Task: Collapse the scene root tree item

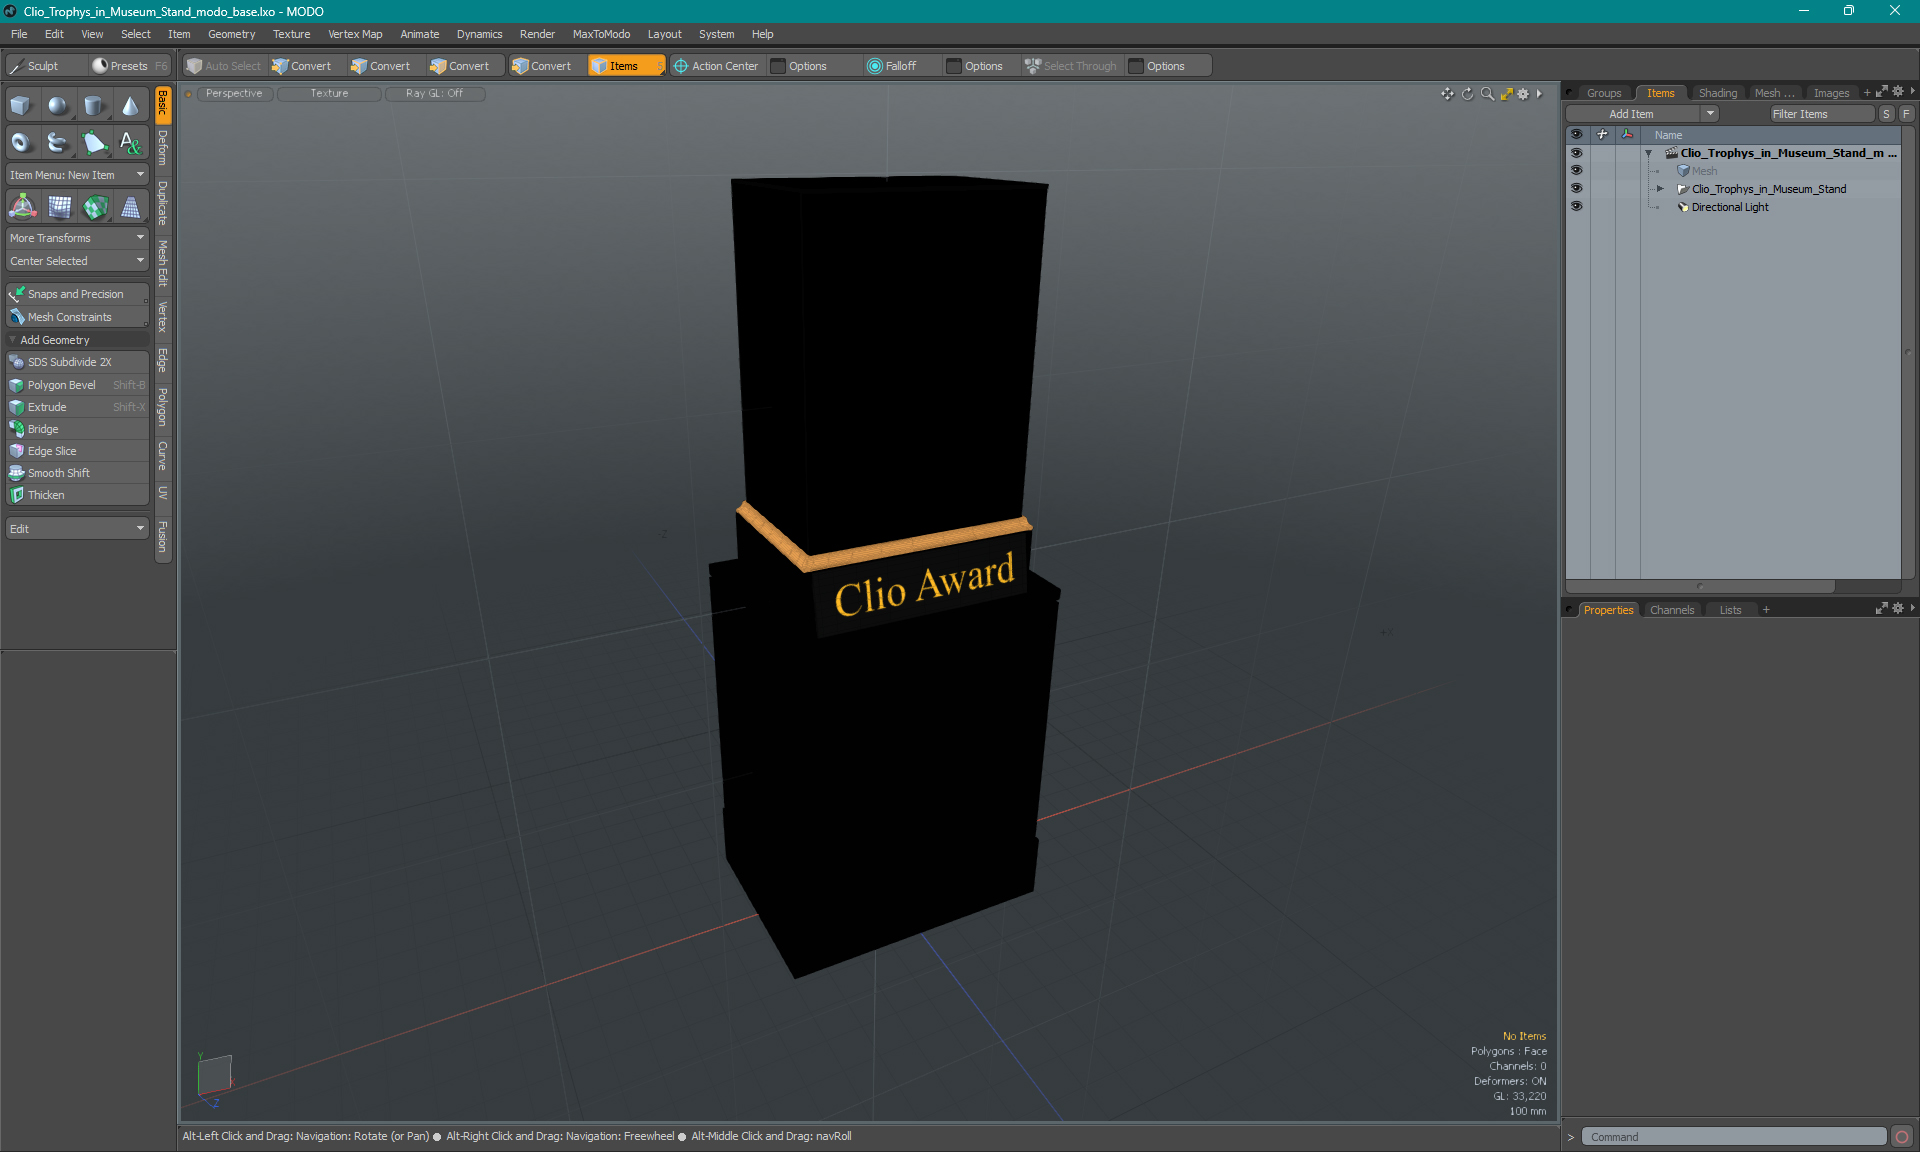Action: [x=1649, y=153]
